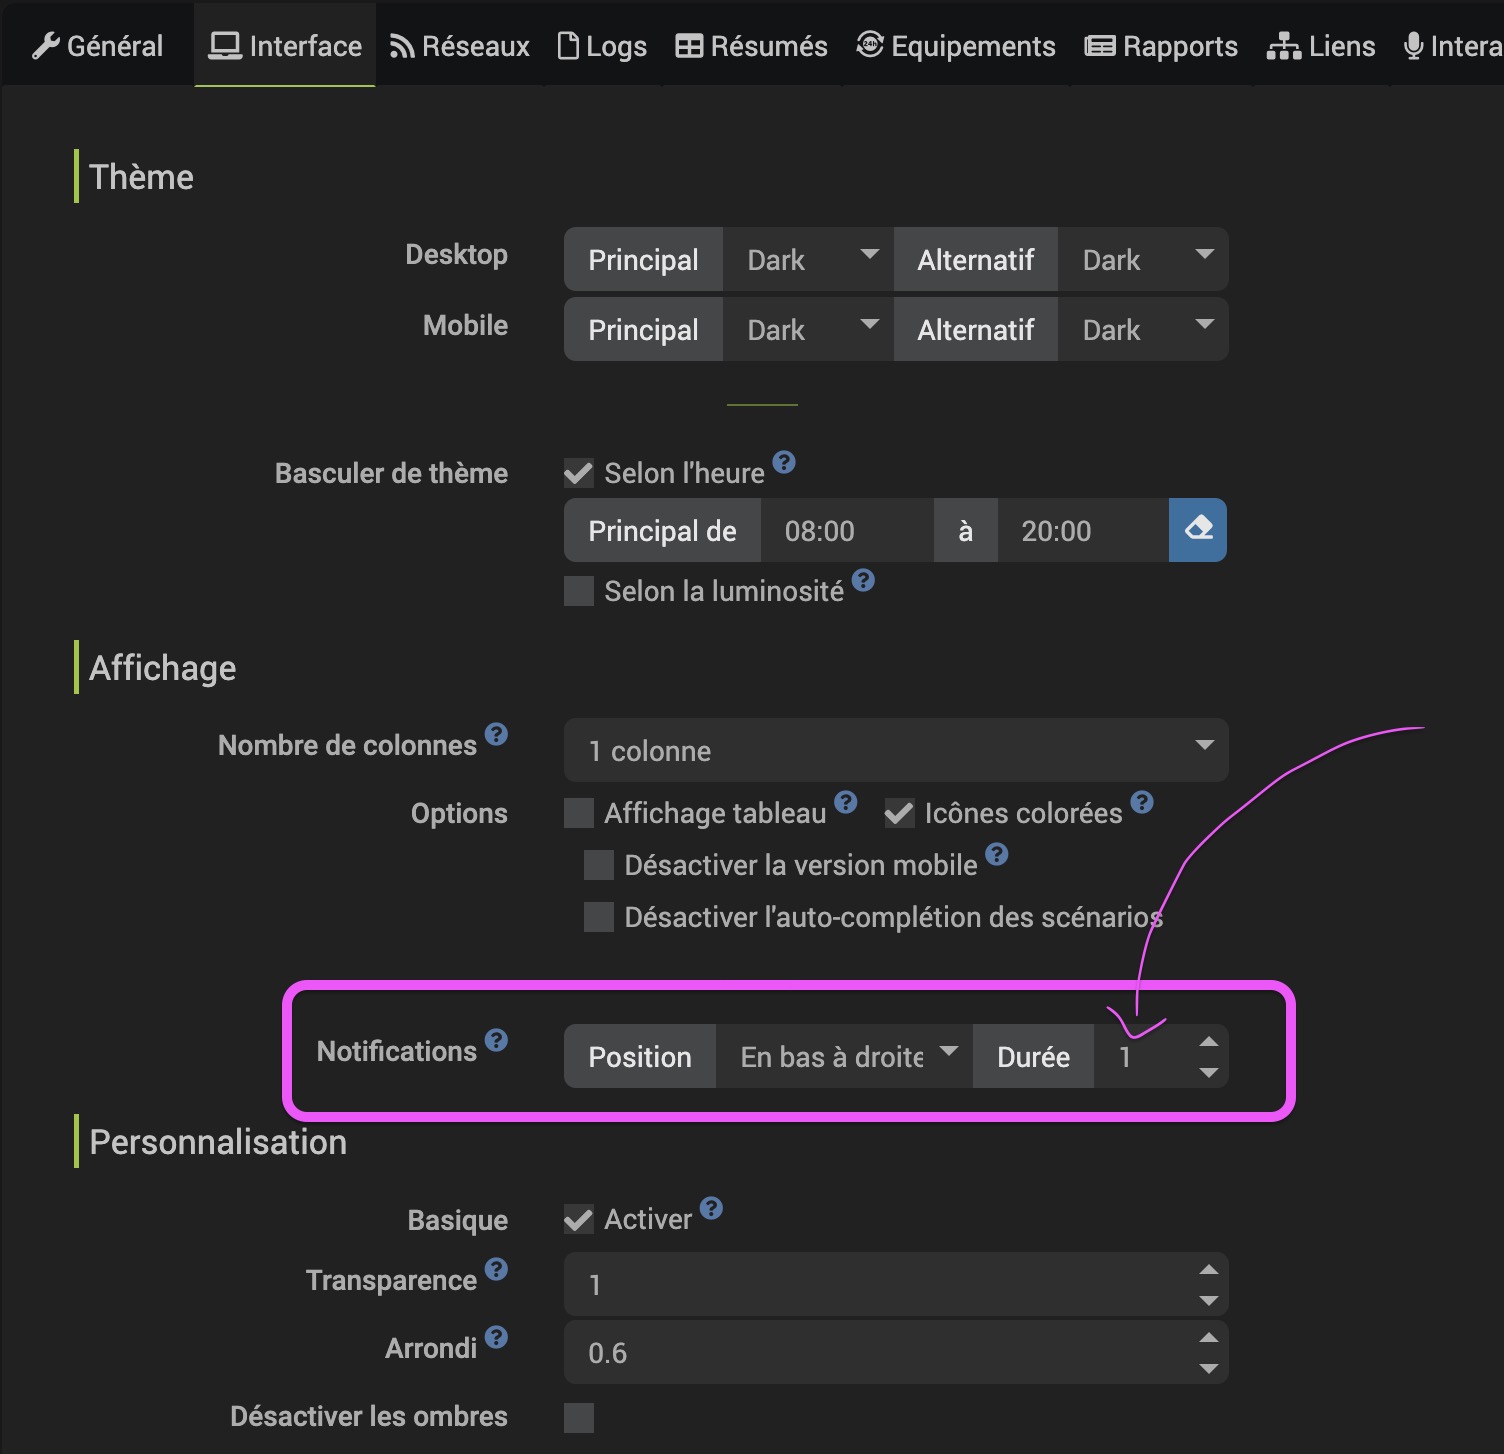The image size is (1504, 1454).
Task: Increase the Durée value with up arrow
Action: tap(1208, 1042)
